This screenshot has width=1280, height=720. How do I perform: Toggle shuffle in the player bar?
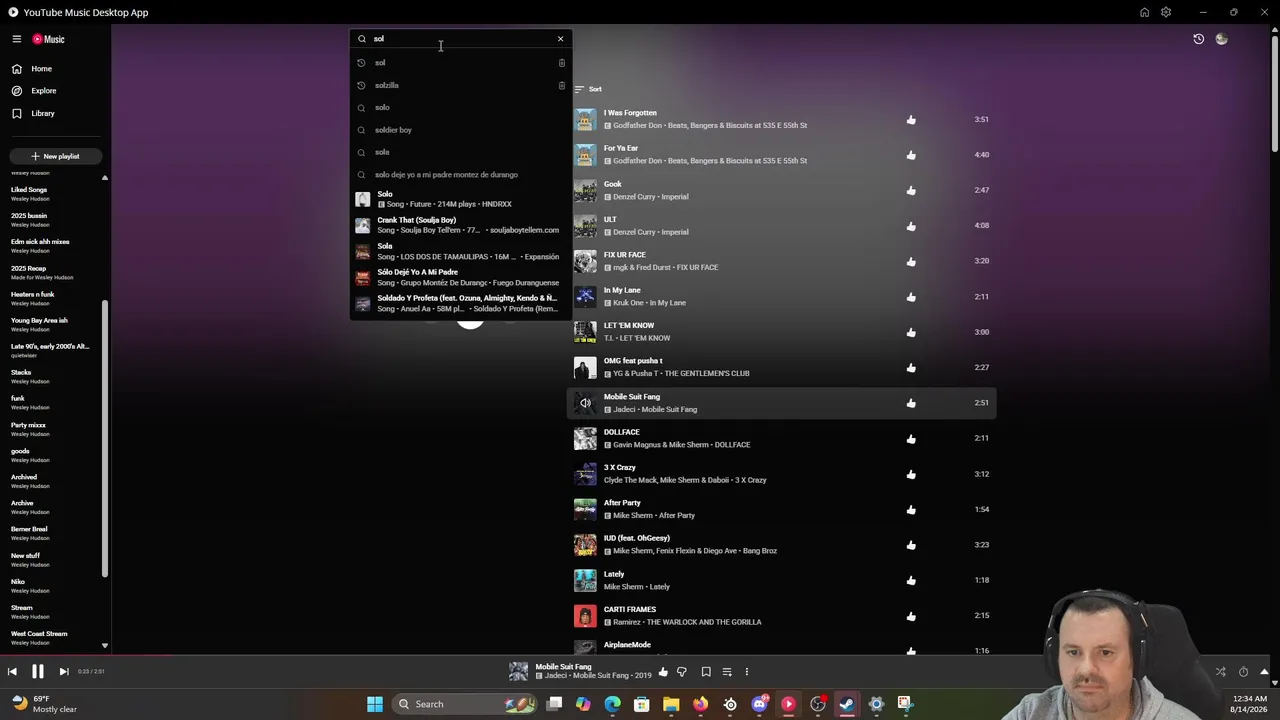coord(1221,672)
